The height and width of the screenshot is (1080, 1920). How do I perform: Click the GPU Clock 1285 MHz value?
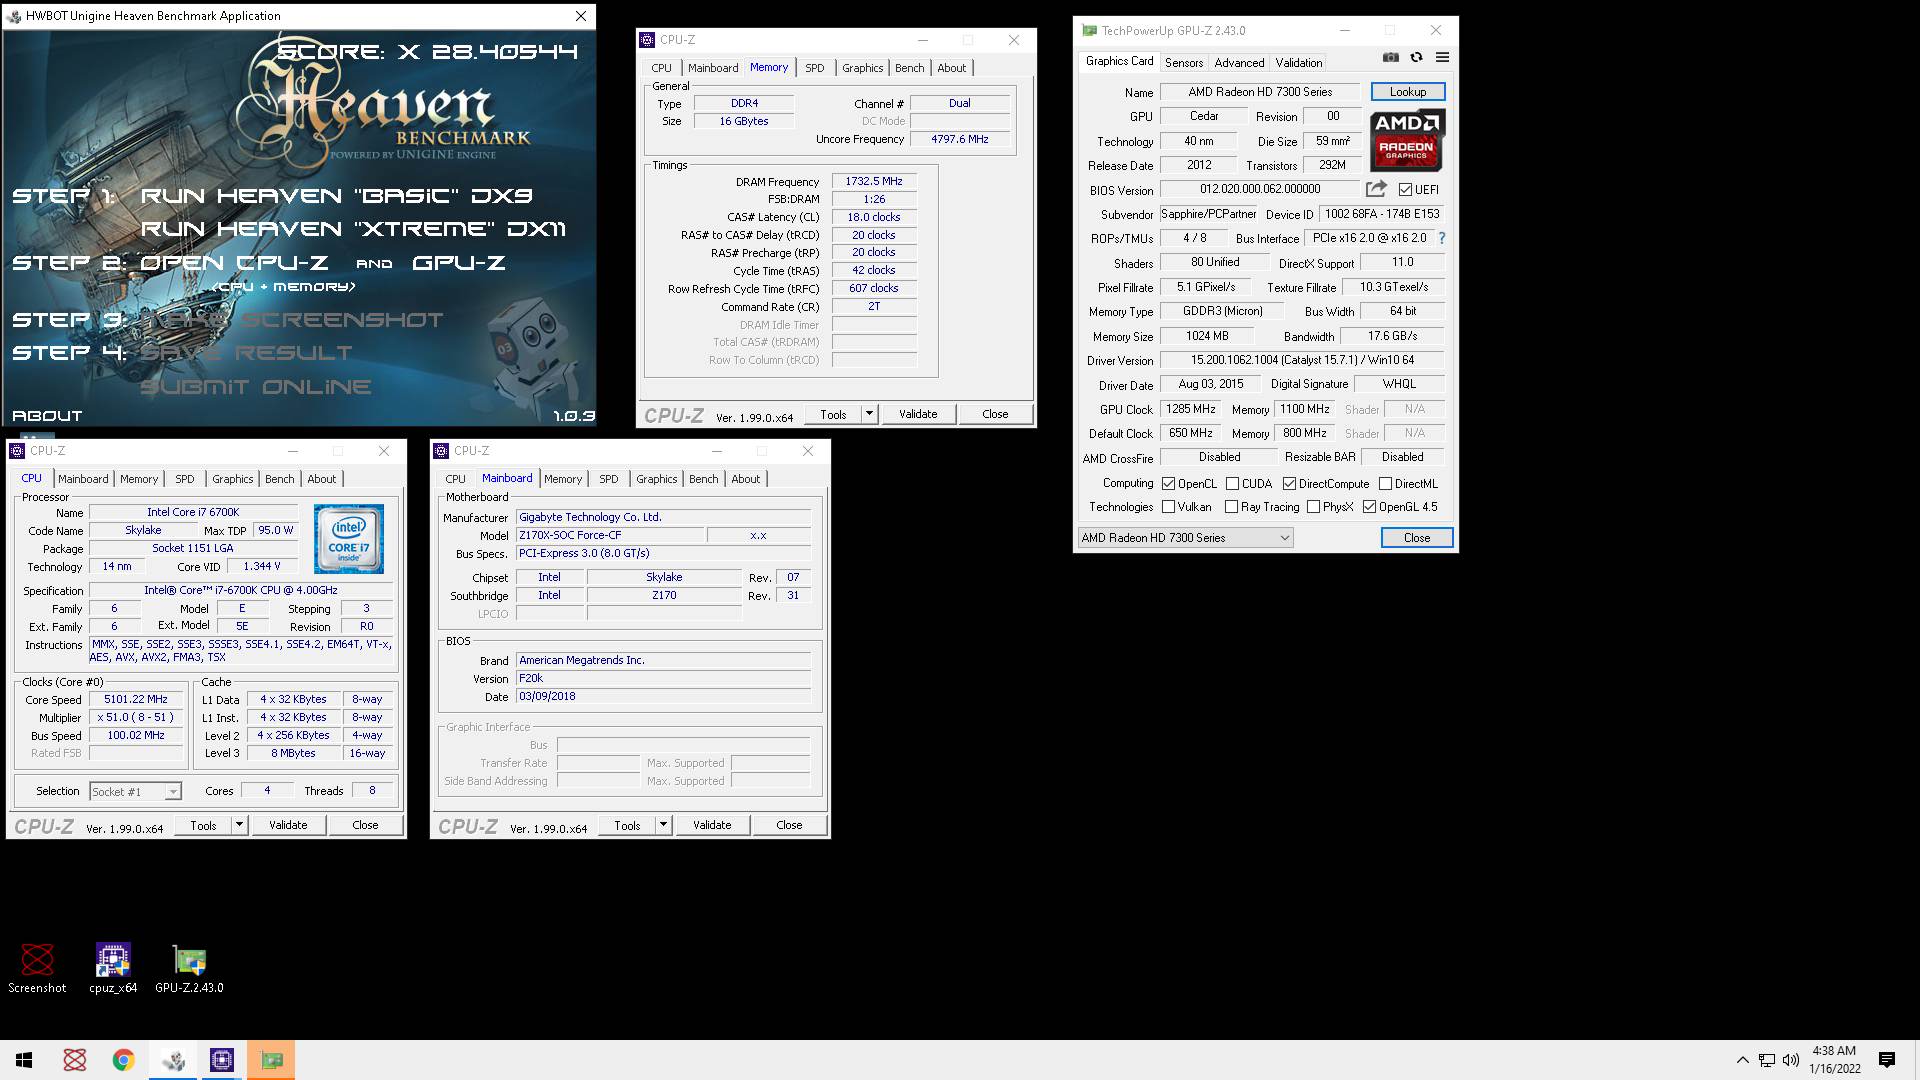coord(1191,409)
